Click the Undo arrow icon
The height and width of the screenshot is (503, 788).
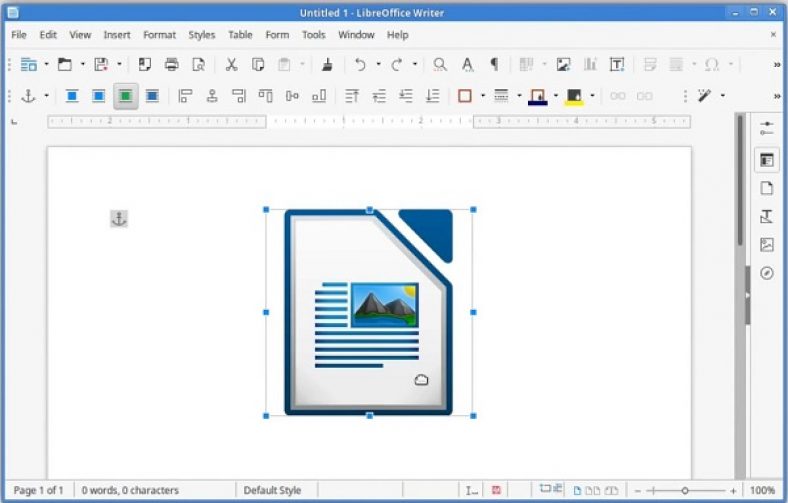tap(360, 64)
